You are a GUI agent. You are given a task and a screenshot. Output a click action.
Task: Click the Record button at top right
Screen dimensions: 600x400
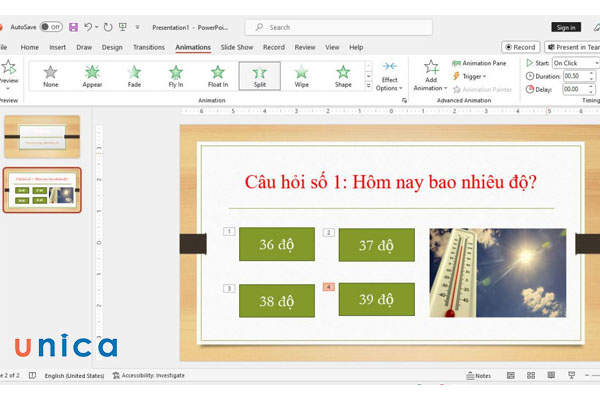coord(520,47)
